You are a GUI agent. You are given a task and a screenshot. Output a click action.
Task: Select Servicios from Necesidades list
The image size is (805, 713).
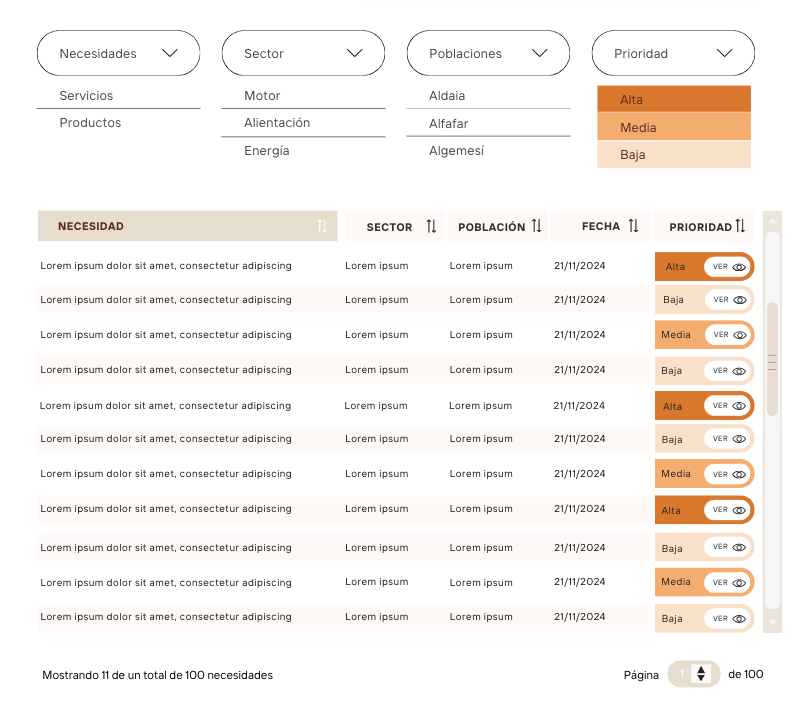click(86, 95)
